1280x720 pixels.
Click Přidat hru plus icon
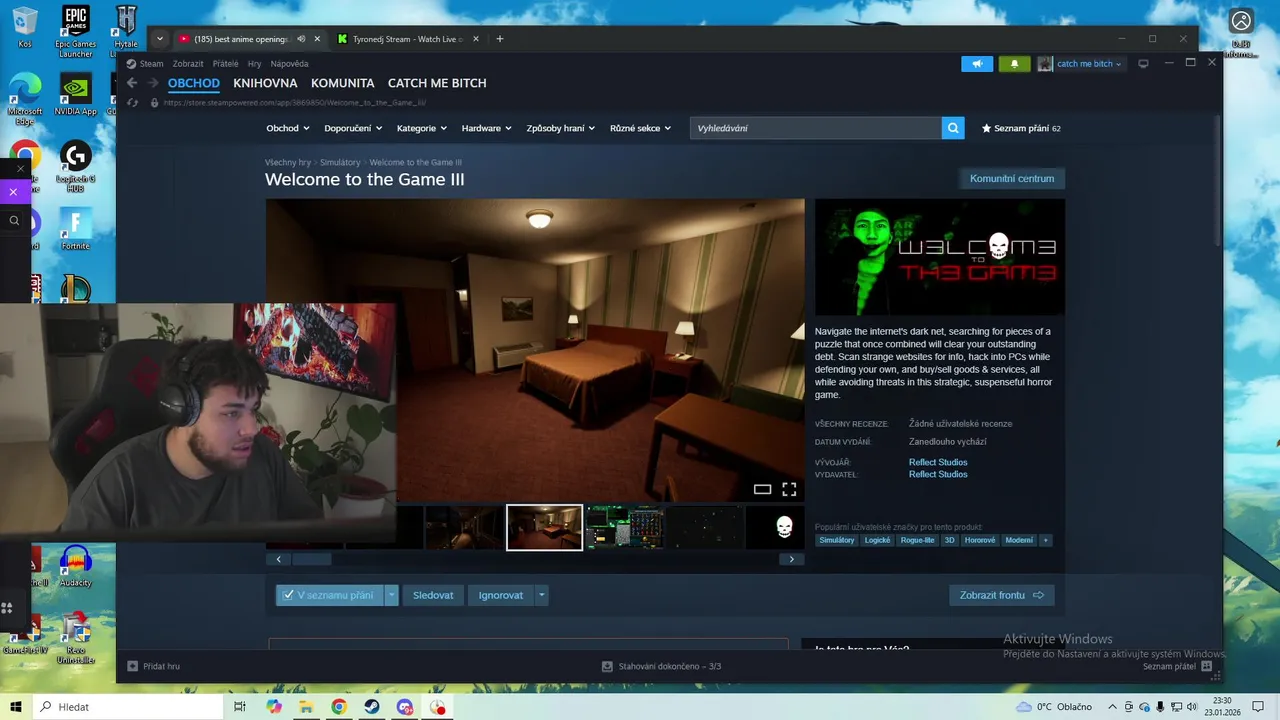click(132, 666)
